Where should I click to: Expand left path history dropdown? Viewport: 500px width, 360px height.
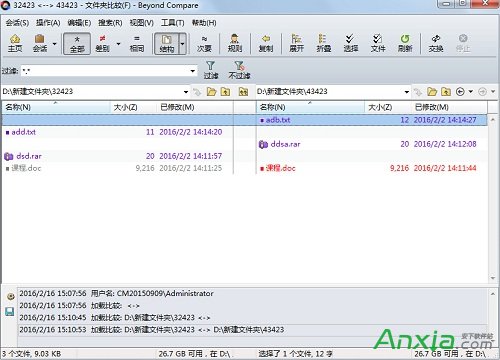(186, 92)
